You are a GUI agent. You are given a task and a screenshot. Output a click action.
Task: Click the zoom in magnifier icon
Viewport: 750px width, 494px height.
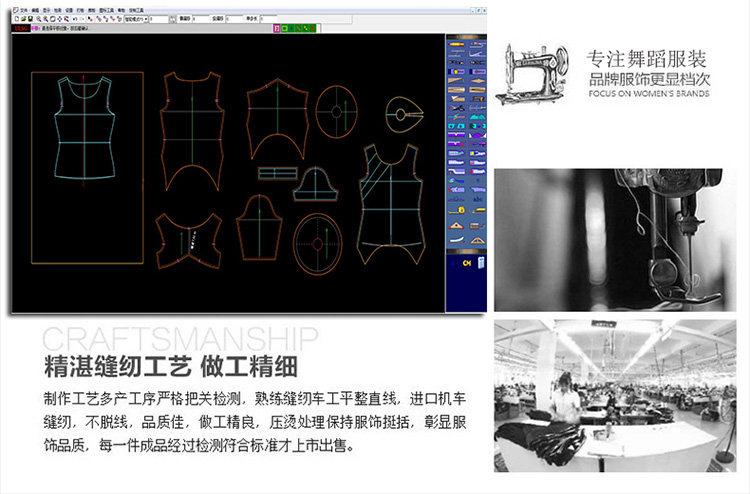click(39, 19)
